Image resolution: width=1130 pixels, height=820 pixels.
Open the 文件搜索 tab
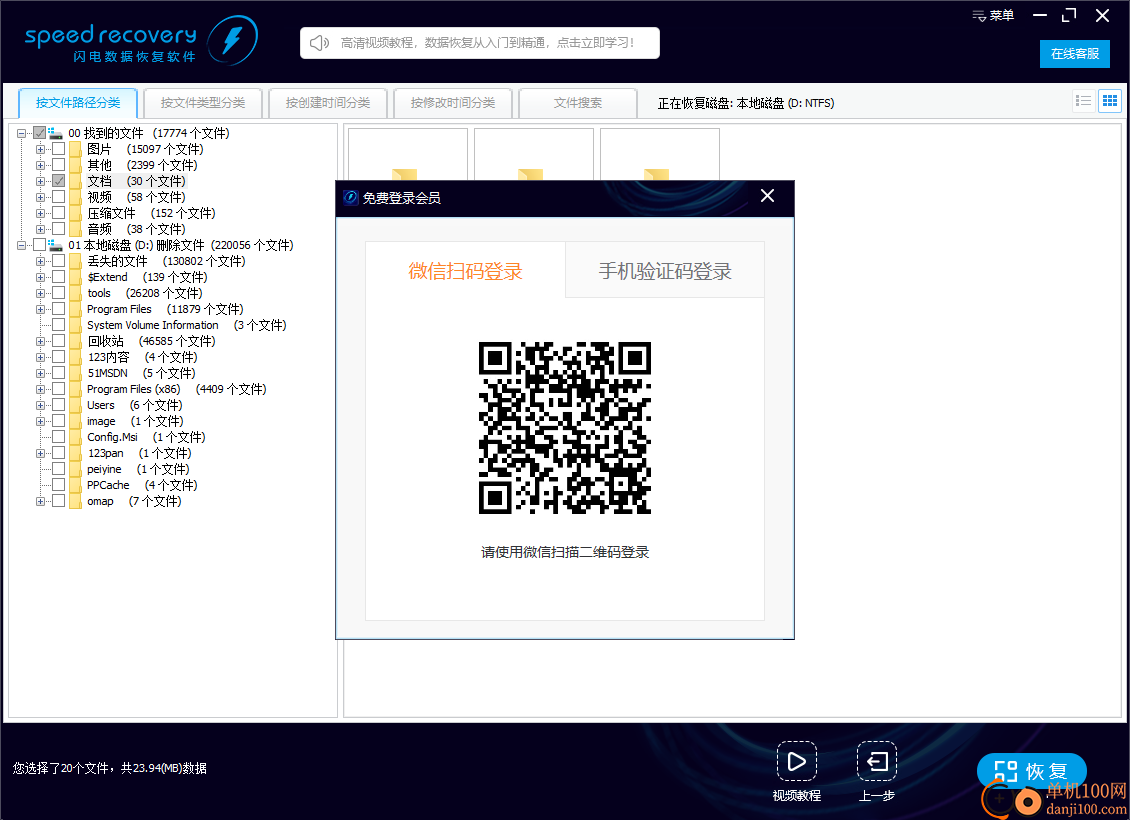578,103
